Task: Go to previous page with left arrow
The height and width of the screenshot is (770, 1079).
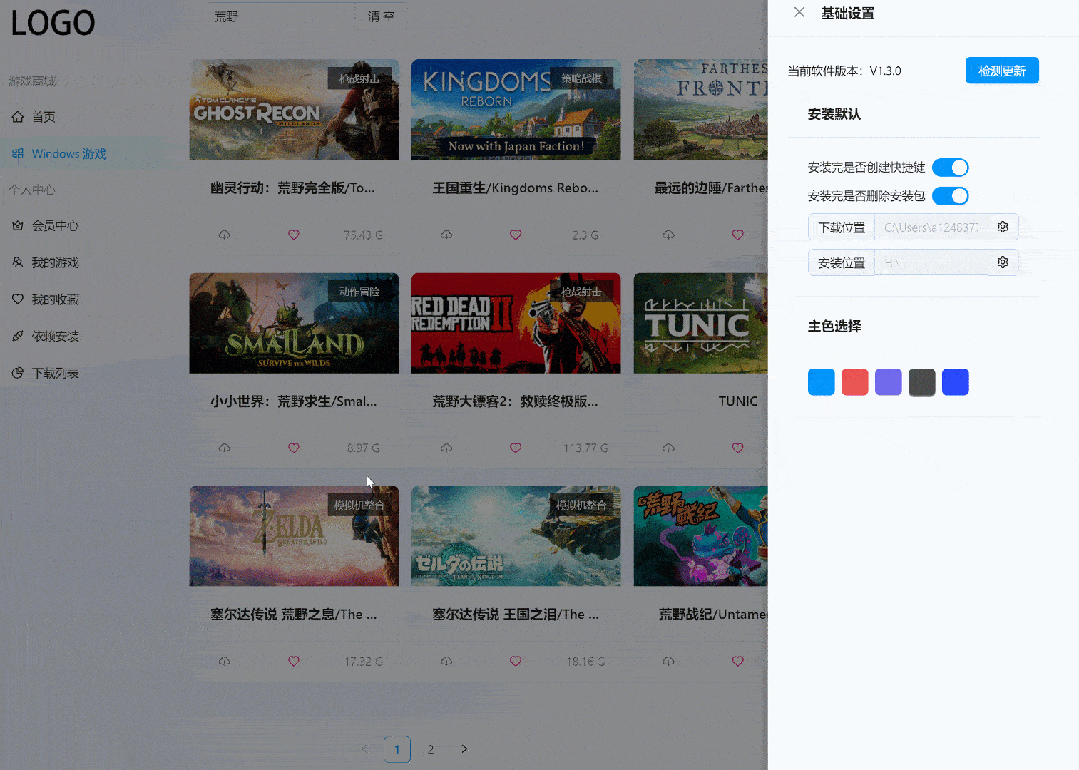Action: [x=364, y=749]
